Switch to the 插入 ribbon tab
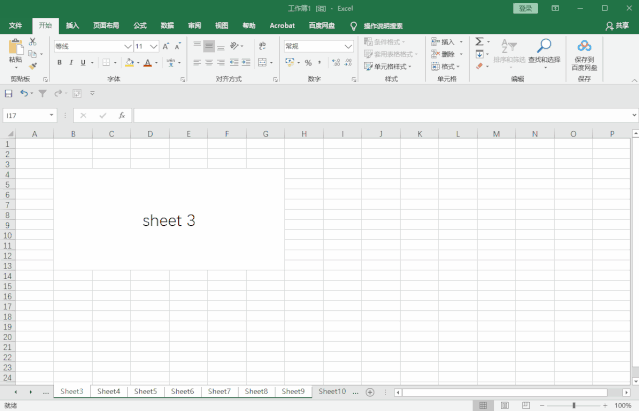Screen dimensions: 639x411 click(x=72, y=26)
